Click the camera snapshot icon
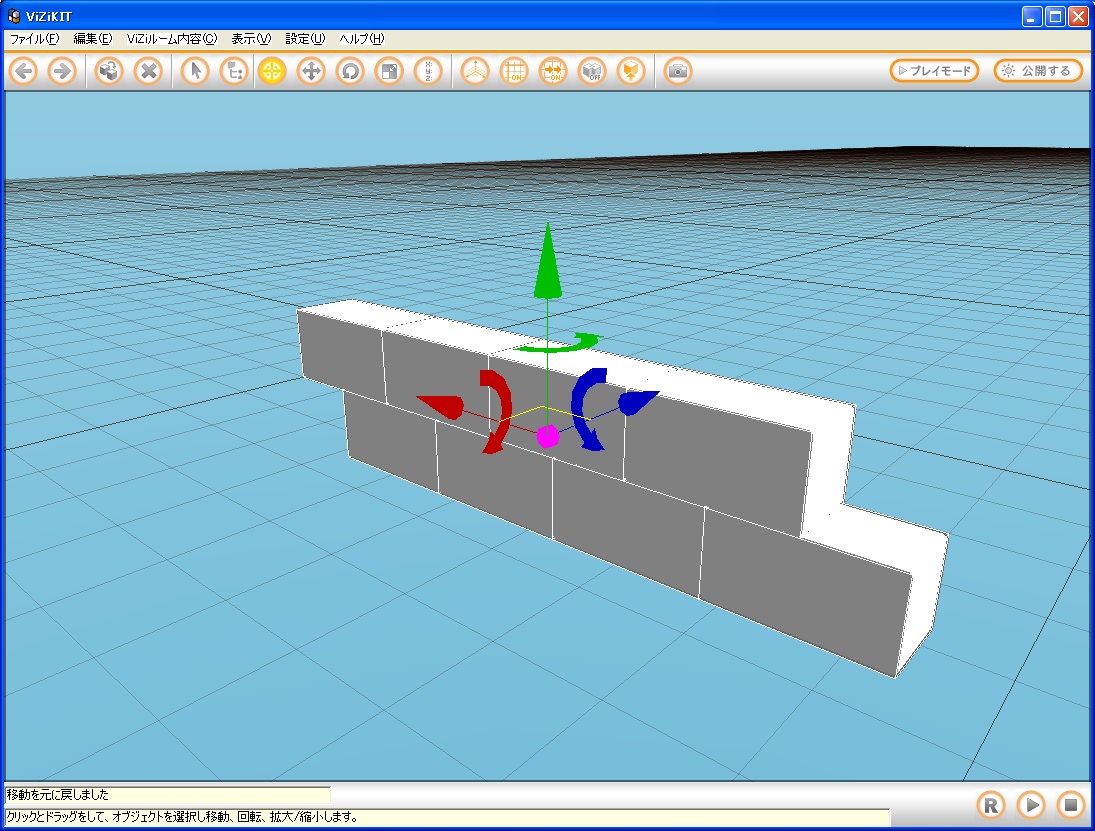1095x831 pixels. coord(677,71)
